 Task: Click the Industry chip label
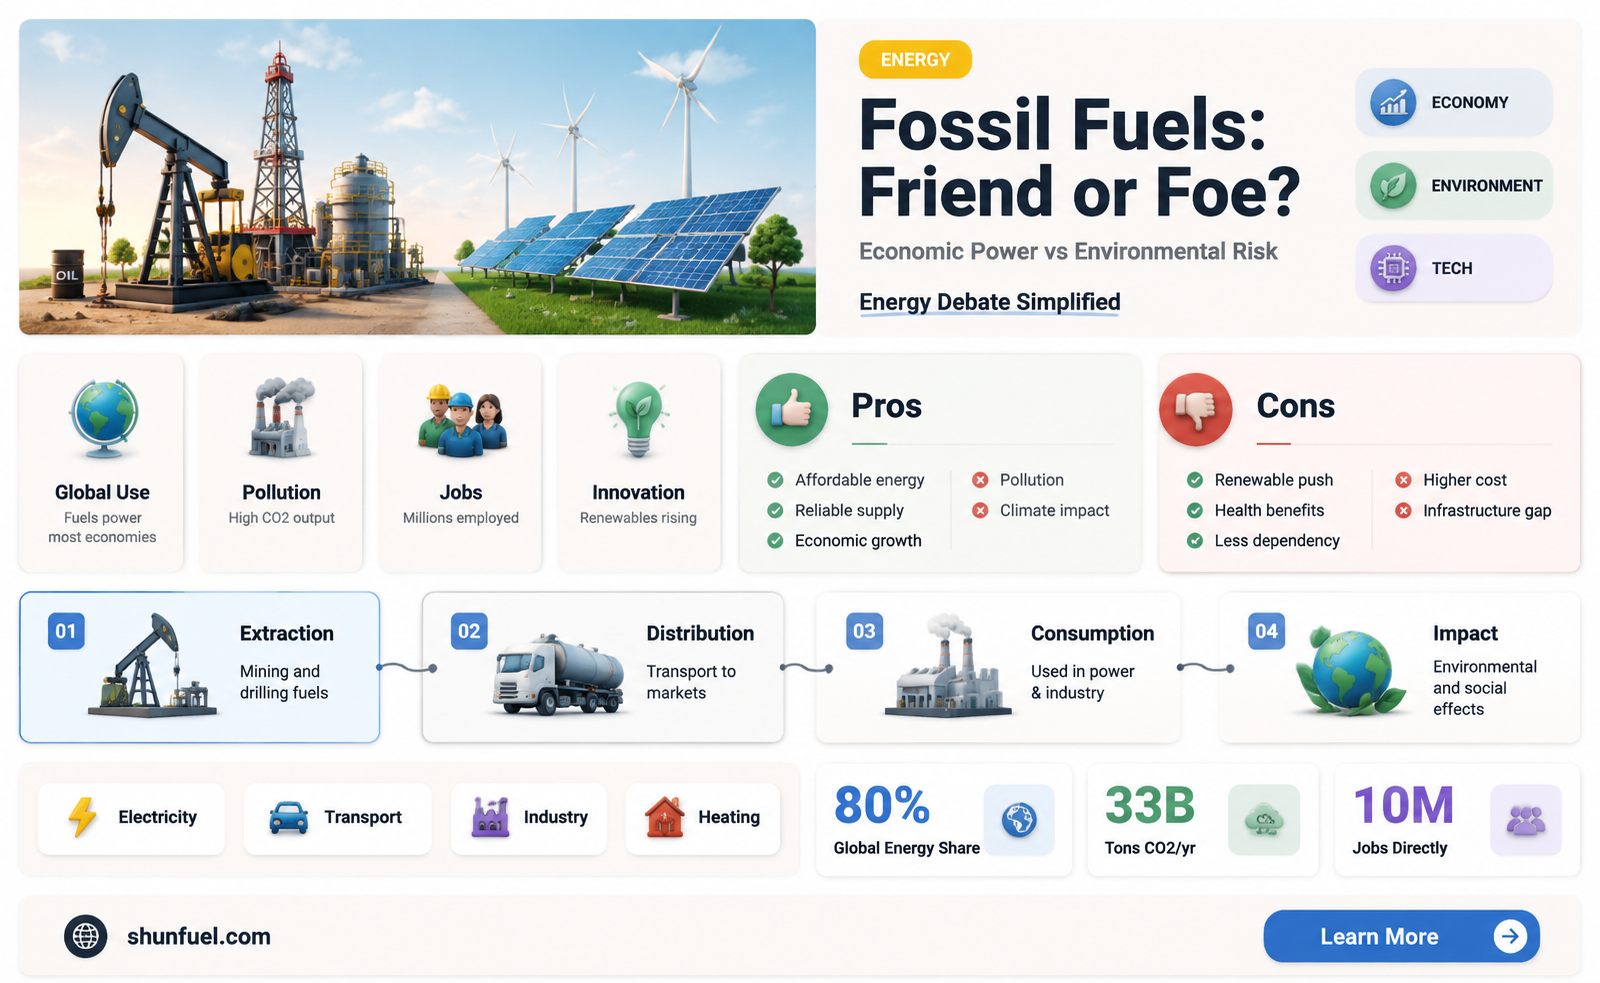pos(555,817)
